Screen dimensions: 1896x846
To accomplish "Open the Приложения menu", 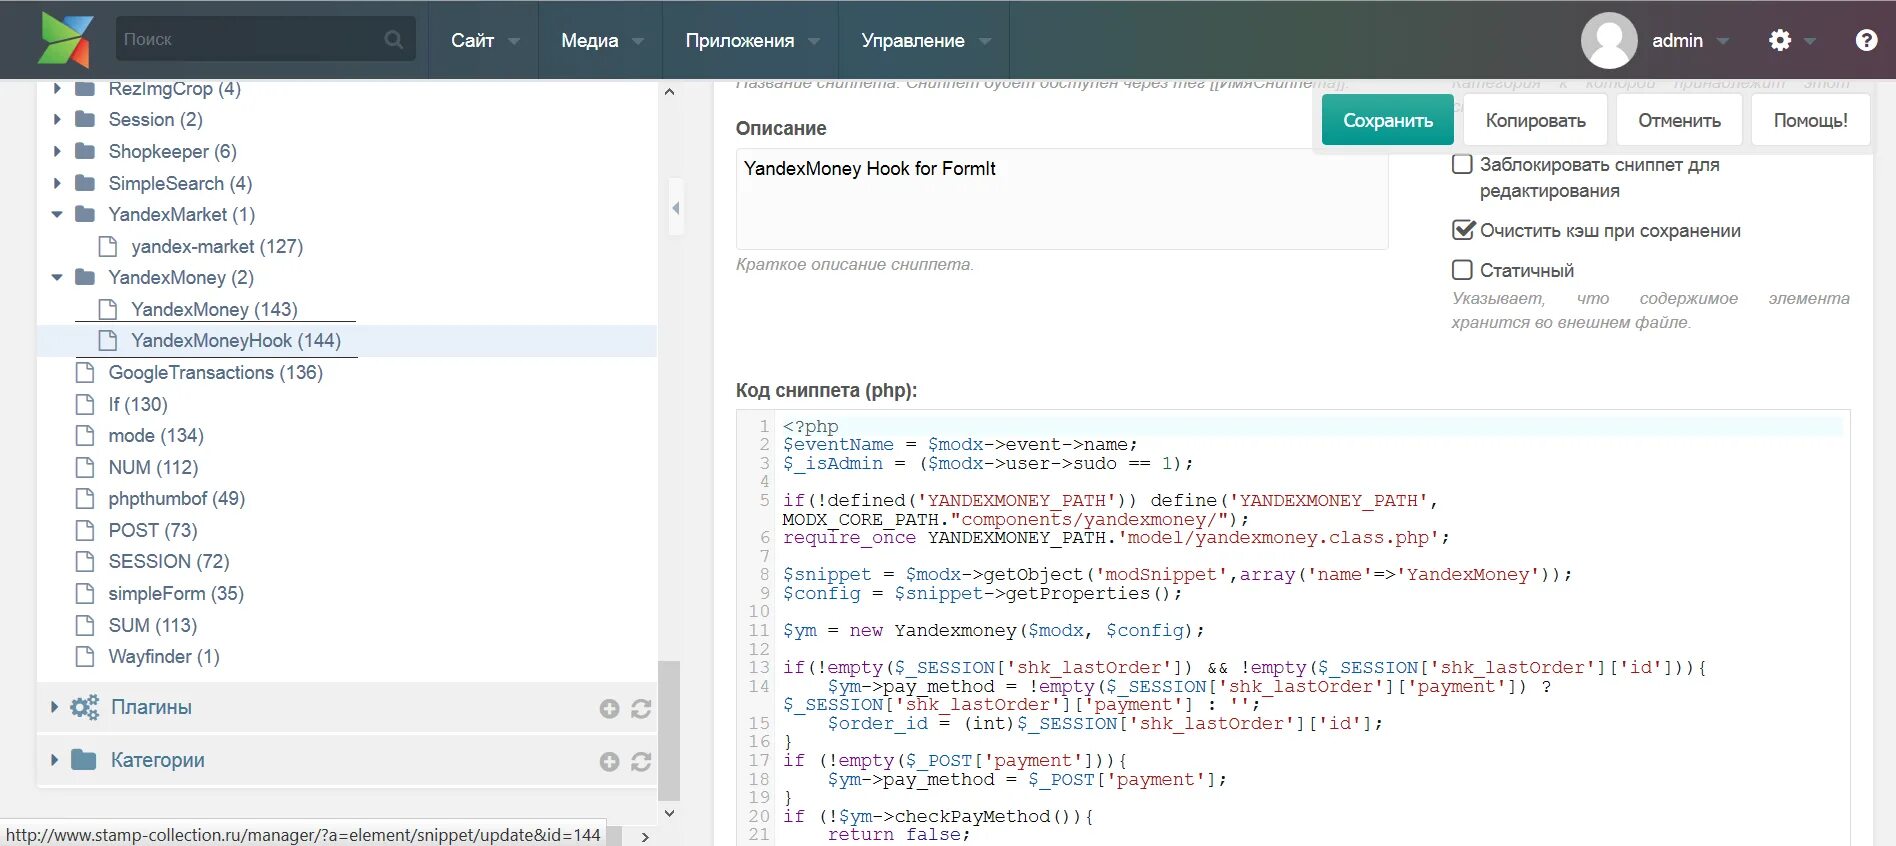I will (x=751, y=40).
